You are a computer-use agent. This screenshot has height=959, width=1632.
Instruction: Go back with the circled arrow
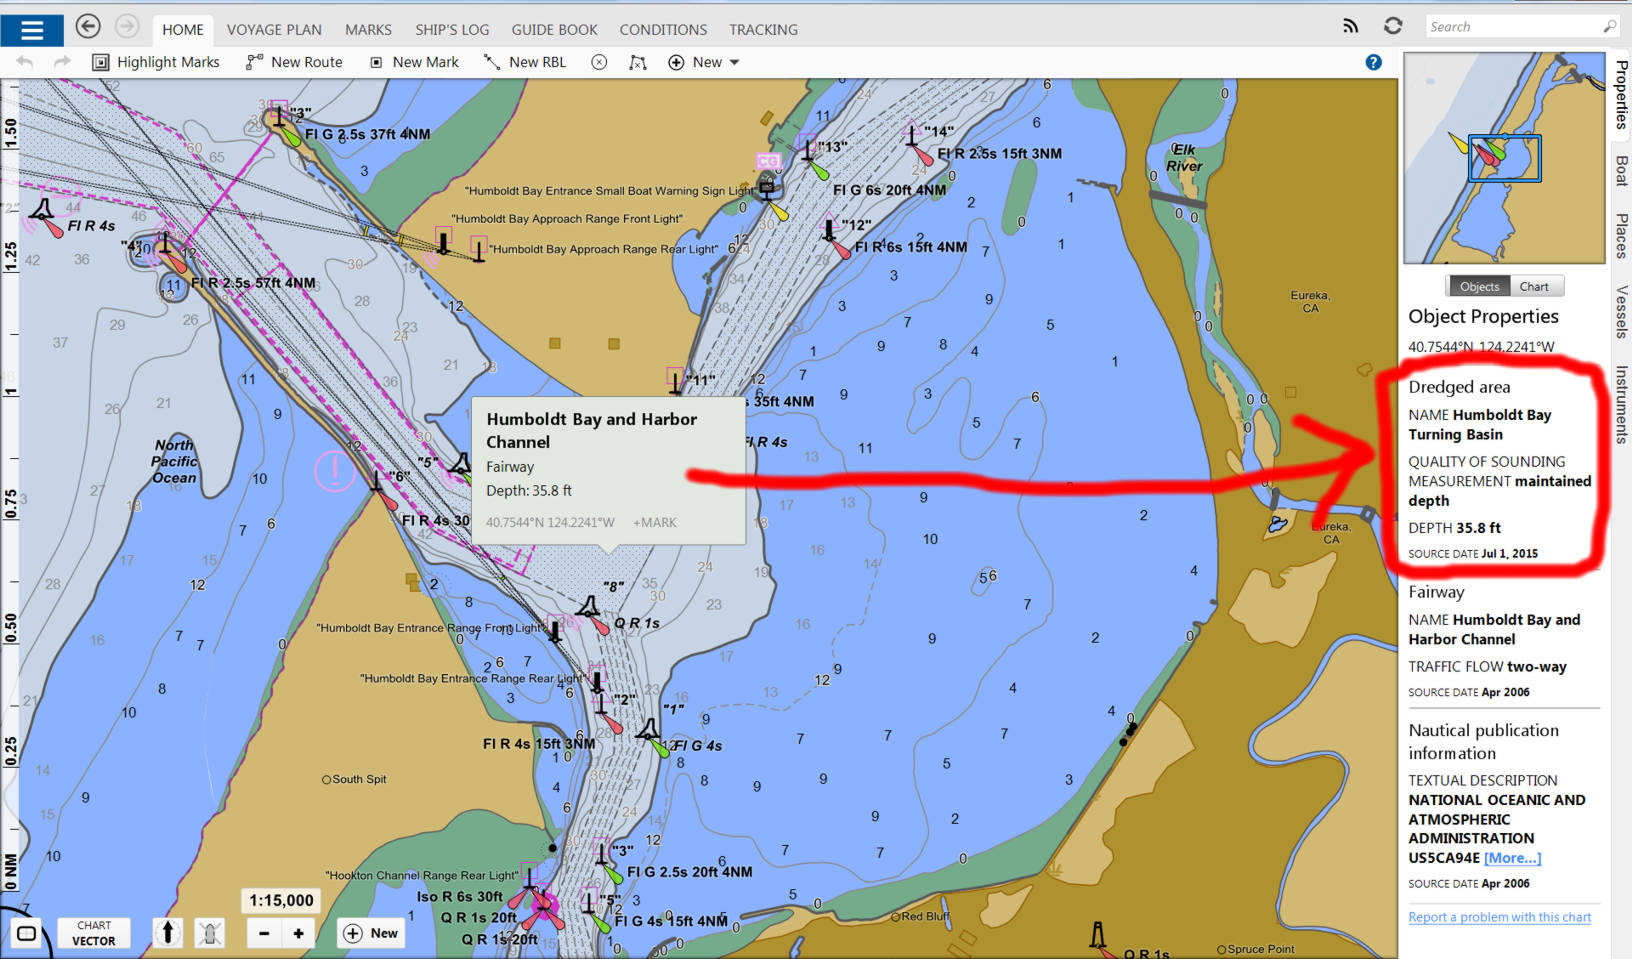(x=88, y=27)
